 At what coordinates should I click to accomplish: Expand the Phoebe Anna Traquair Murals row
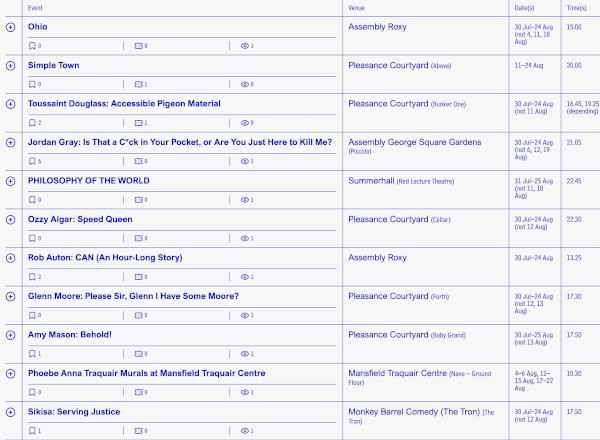tap(11, 374)
